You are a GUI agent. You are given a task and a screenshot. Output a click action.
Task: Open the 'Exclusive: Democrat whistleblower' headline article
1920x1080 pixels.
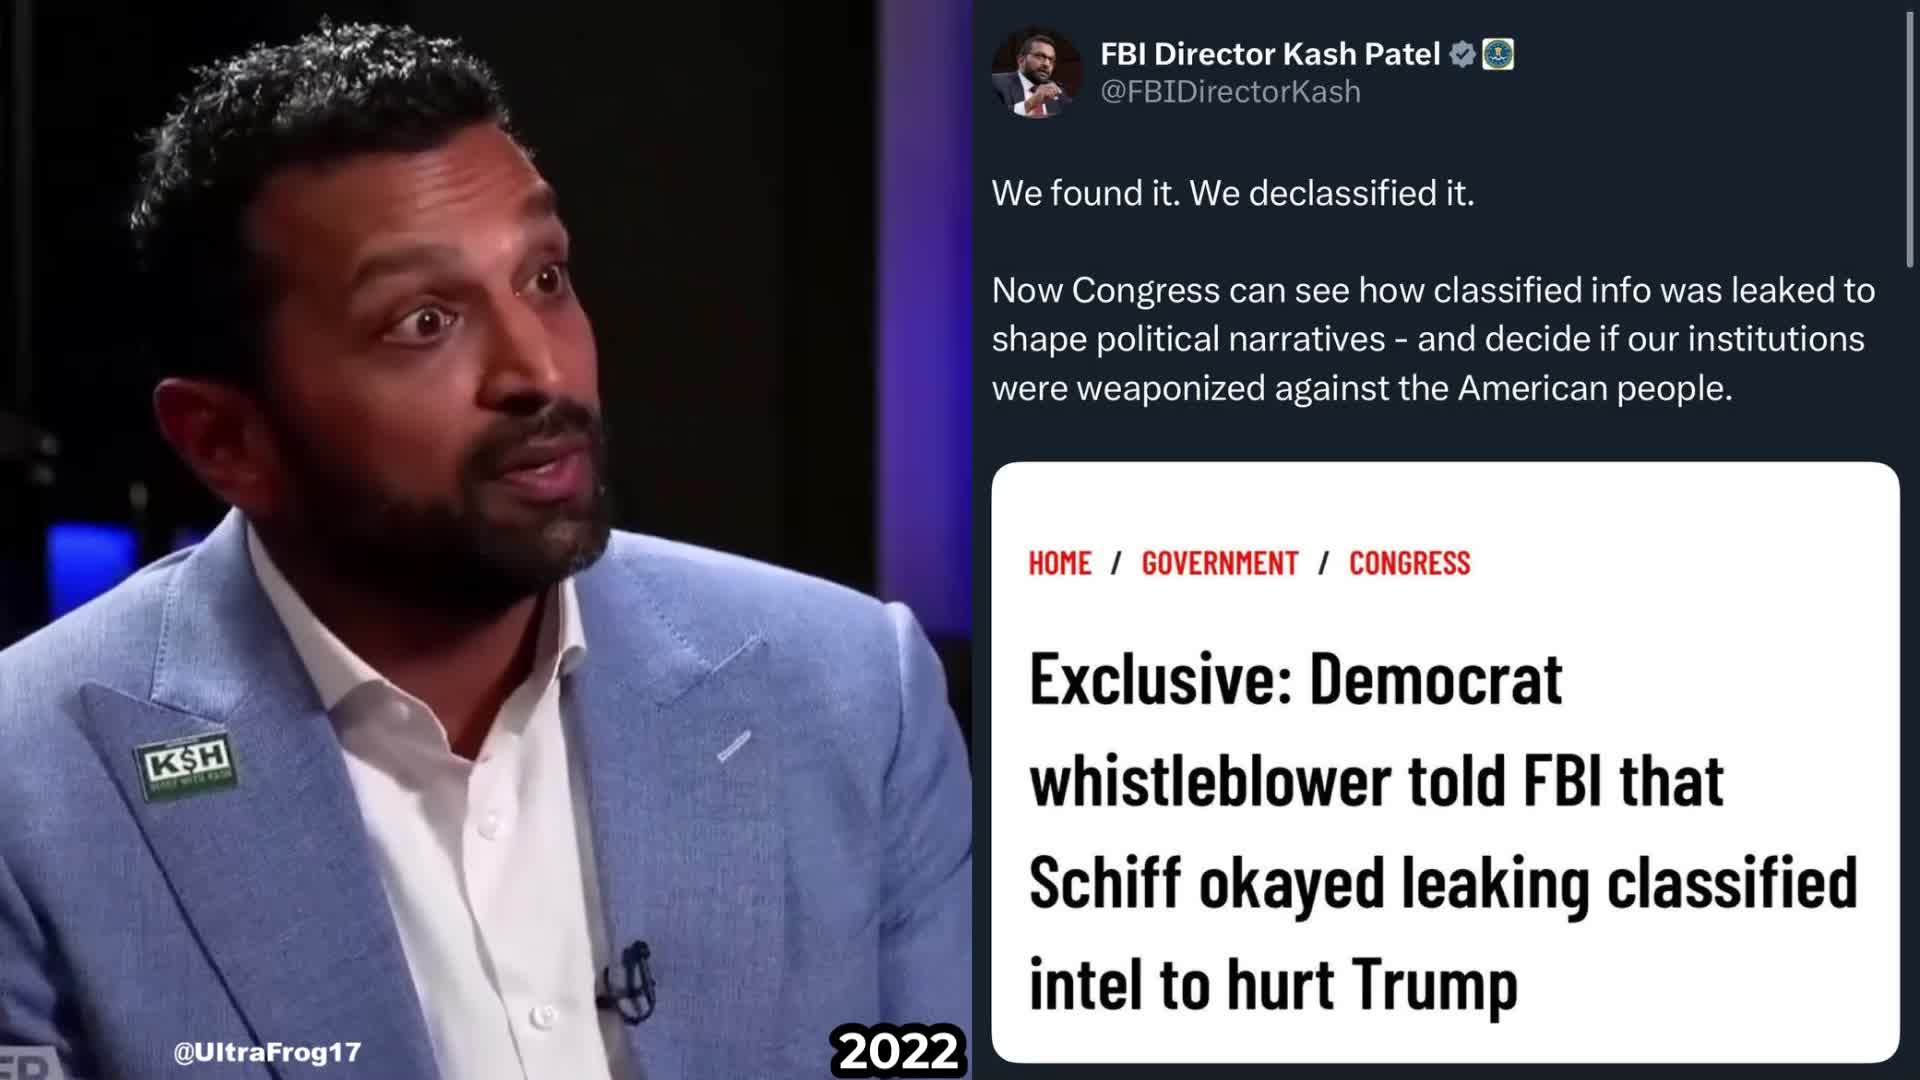[1443, 832]
